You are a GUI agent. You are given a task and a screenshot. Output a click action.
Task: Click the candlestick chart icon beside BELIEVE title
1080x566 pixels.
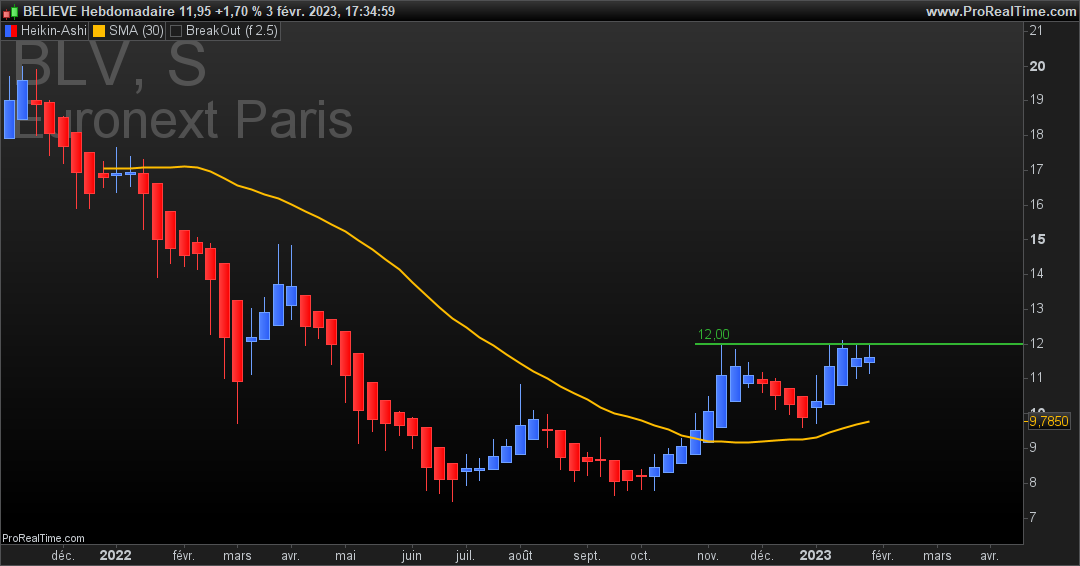pyautogui.click(x=10, y=11)
